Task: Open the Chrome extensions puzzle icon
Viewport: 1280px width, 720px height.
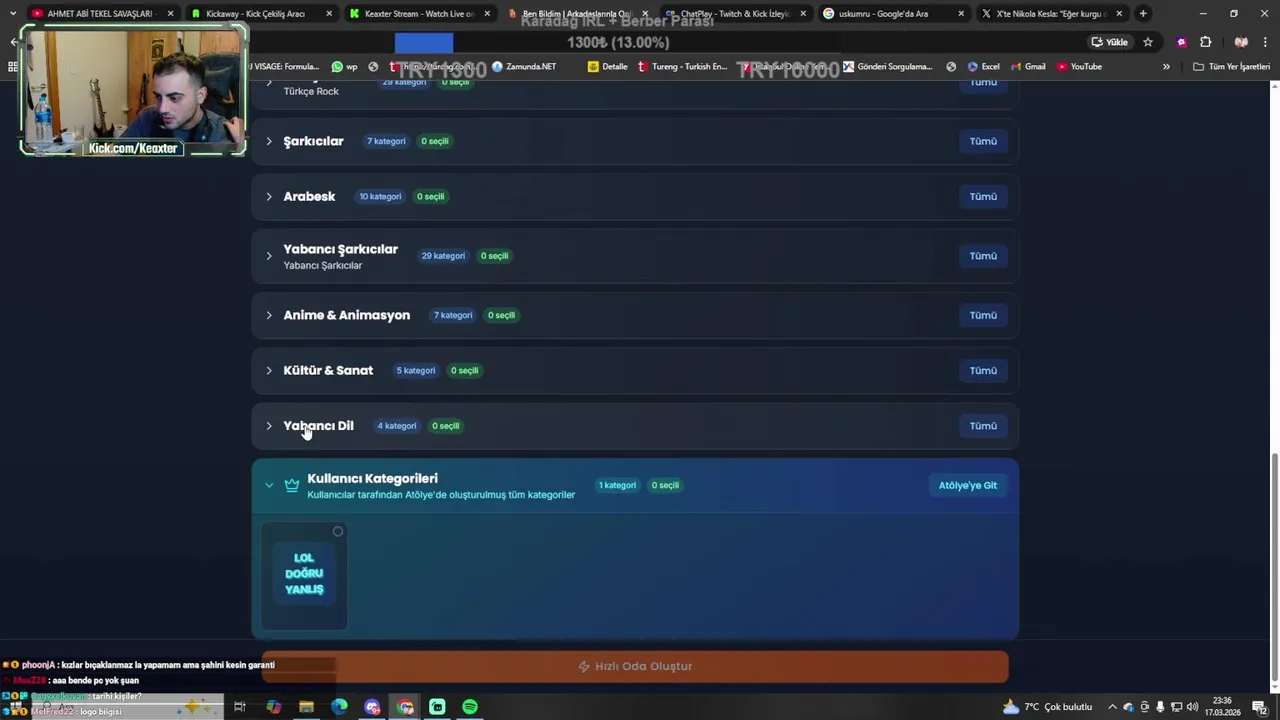Action: [1206, 42]
